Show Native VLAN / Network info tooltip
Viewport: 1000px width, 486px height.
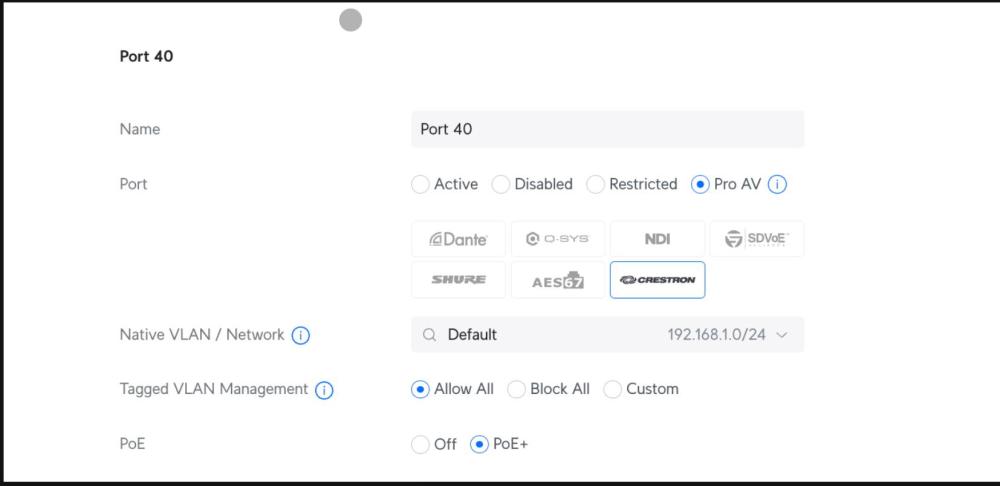(x=300, y=335)
